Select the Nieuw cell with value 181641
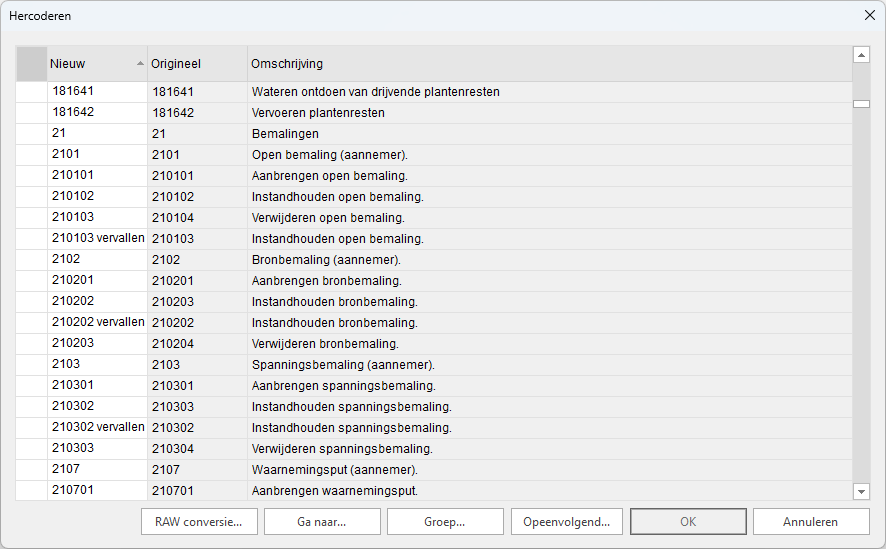 (x=96, y=92)
